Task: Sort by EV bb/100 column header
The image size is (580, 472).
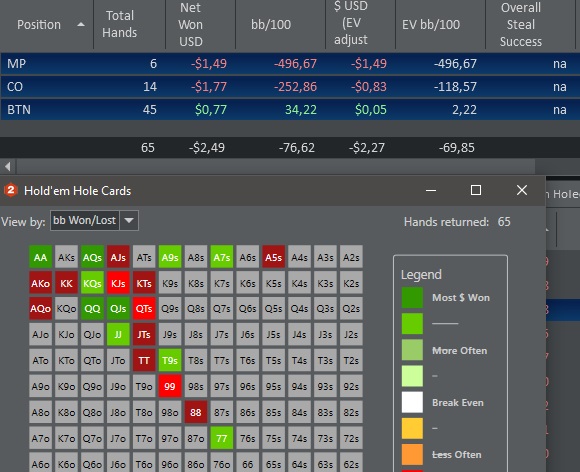Action: [x=431, y=24]
